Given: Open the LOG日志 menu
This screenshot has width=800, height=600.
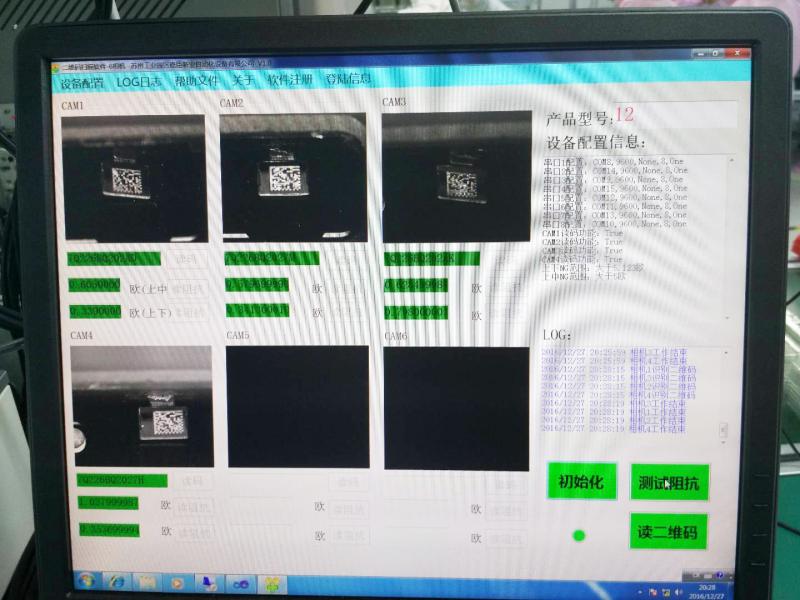Looking at the screenshot, I should [x=138, y=82].
